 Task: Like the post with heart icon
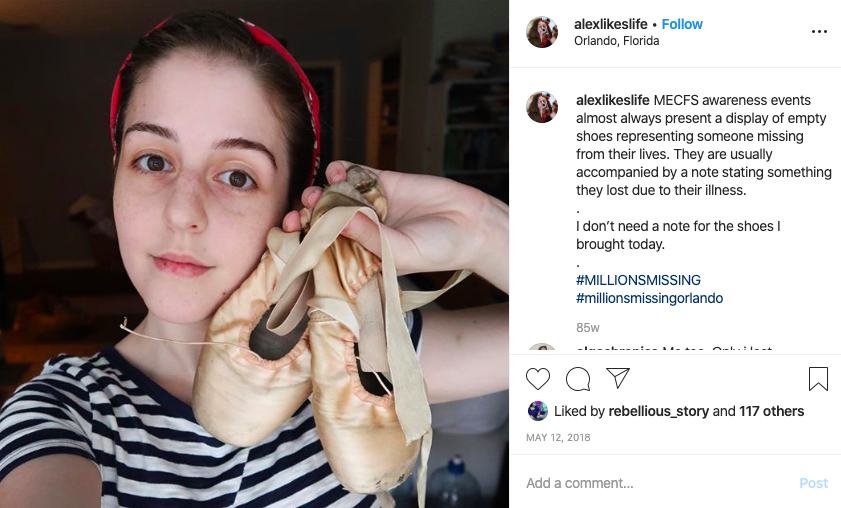tap(537, 379)
